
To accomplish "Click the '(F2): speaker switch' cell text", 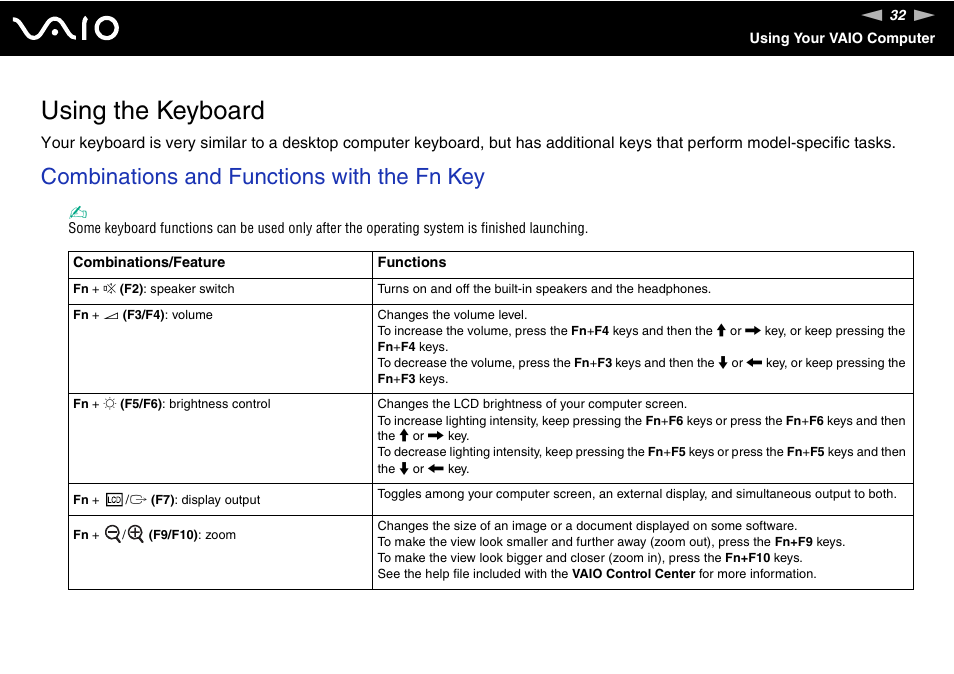I will click(x=176, y=289).
